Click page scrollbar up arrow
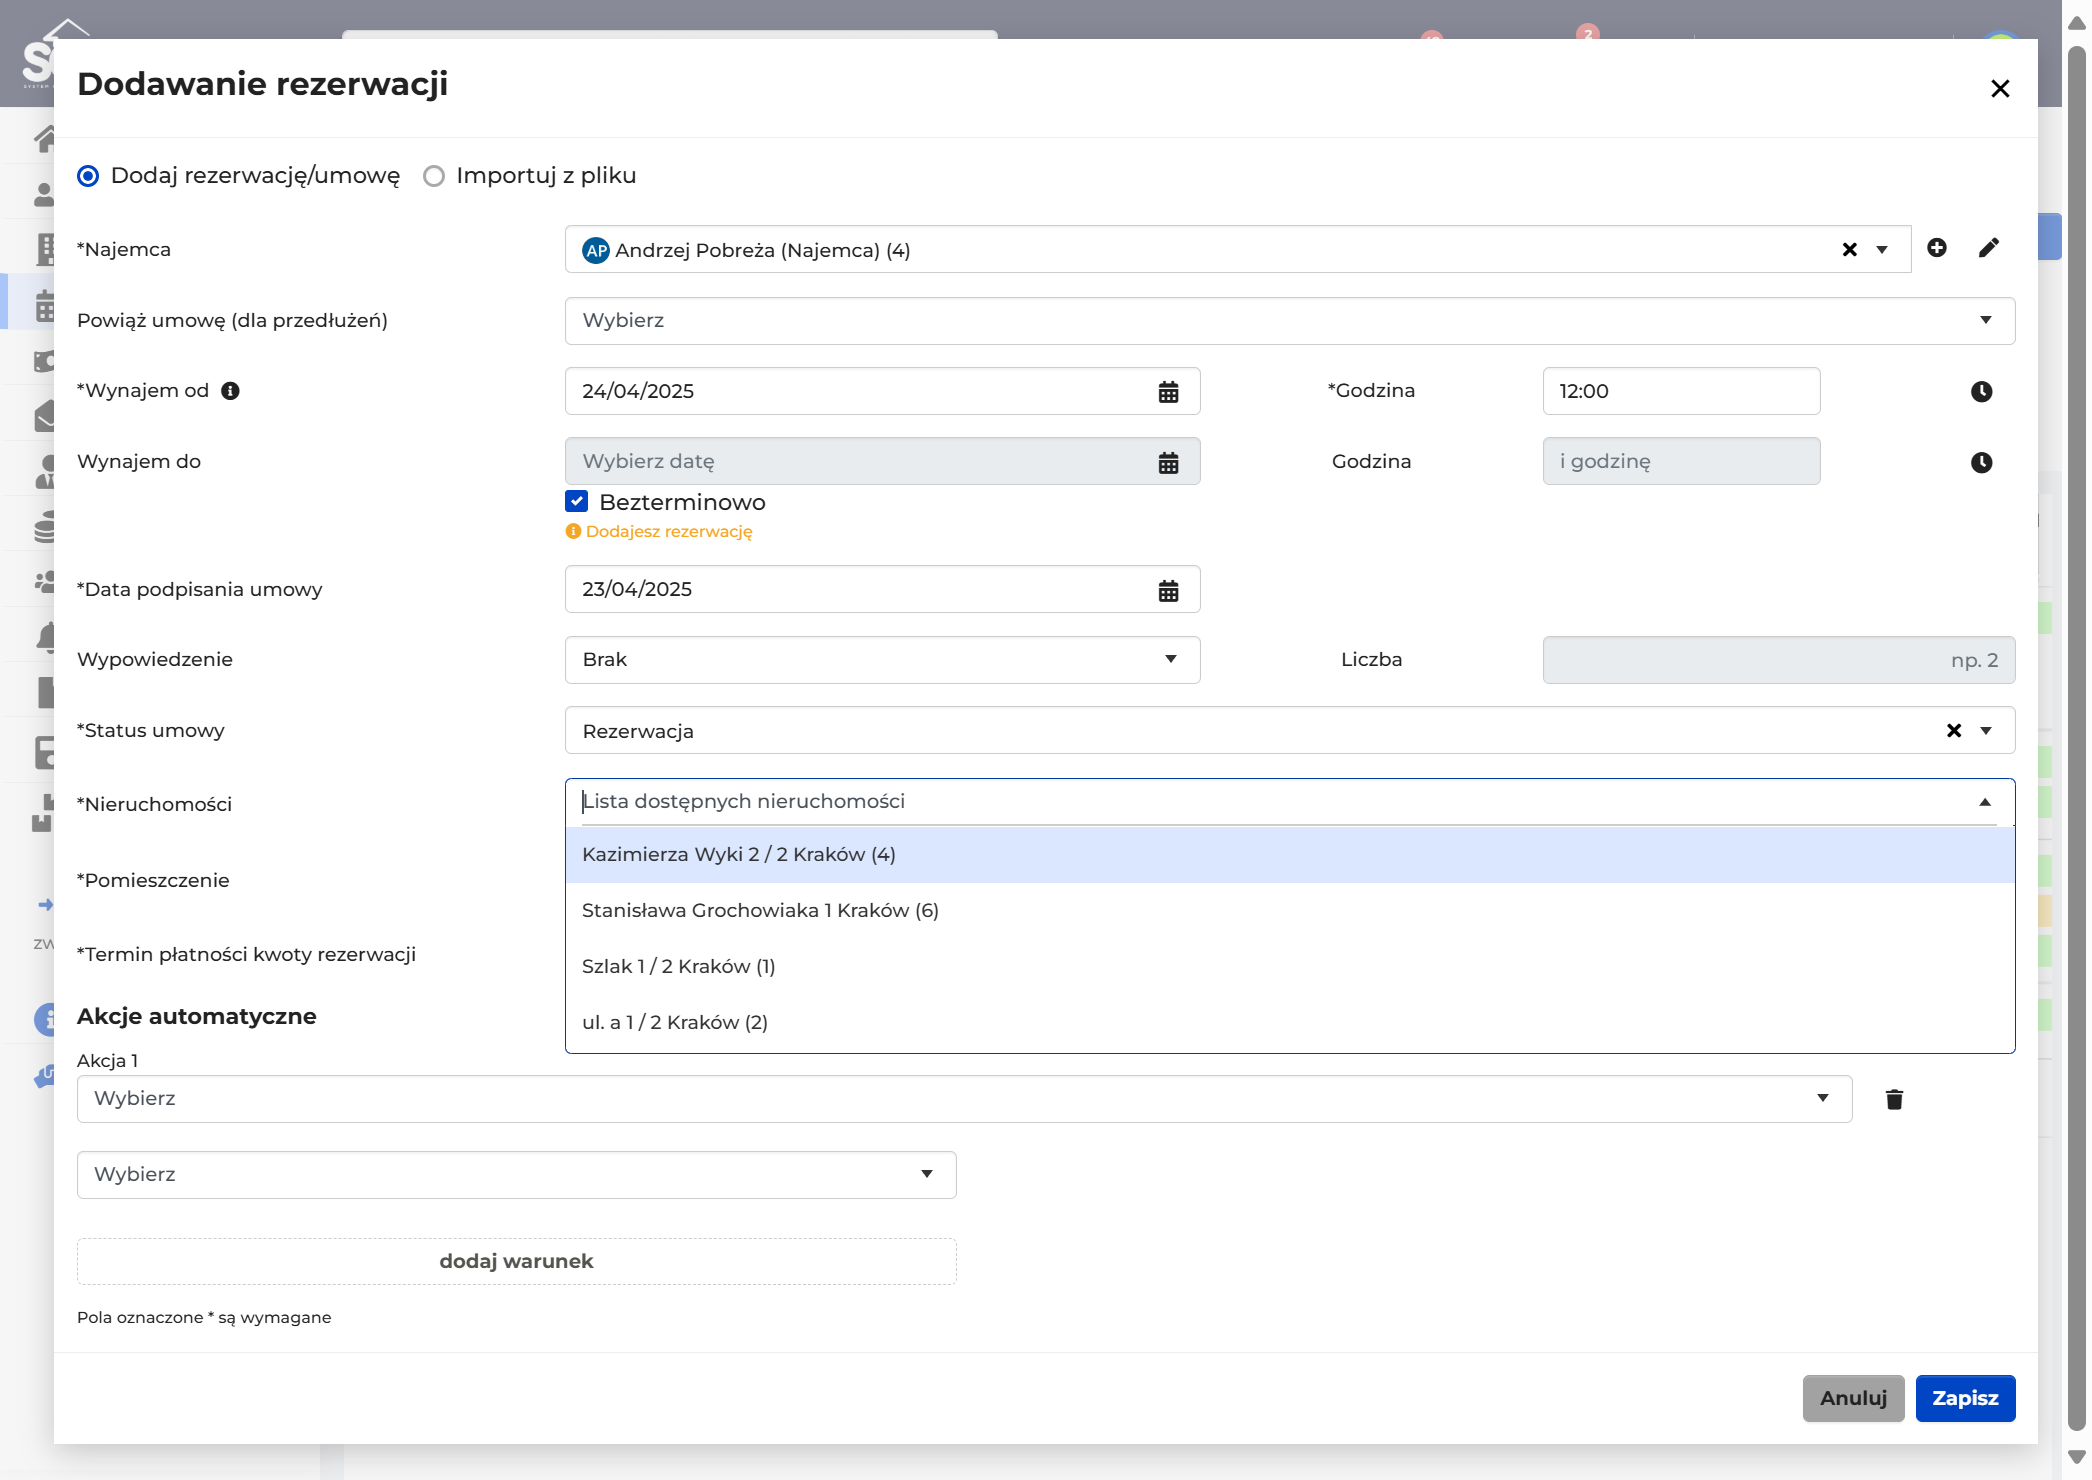 2076,24
